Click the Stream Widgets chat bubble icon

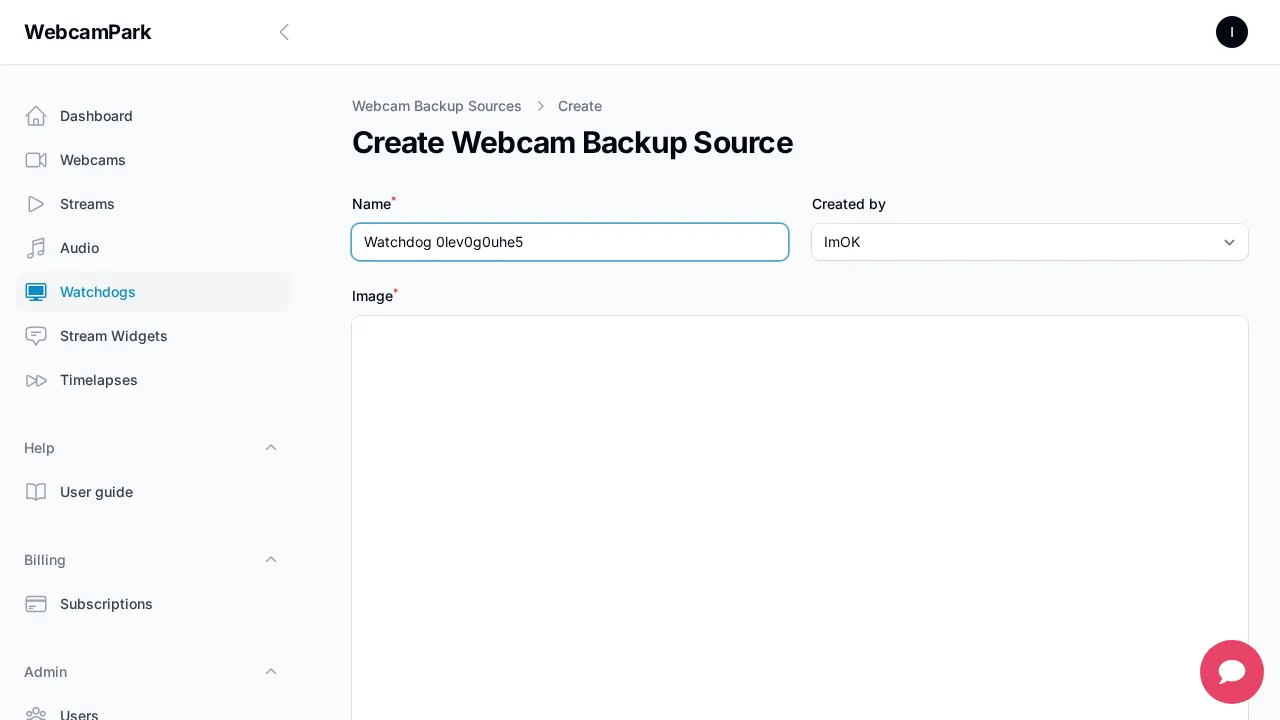coord(36,336)
